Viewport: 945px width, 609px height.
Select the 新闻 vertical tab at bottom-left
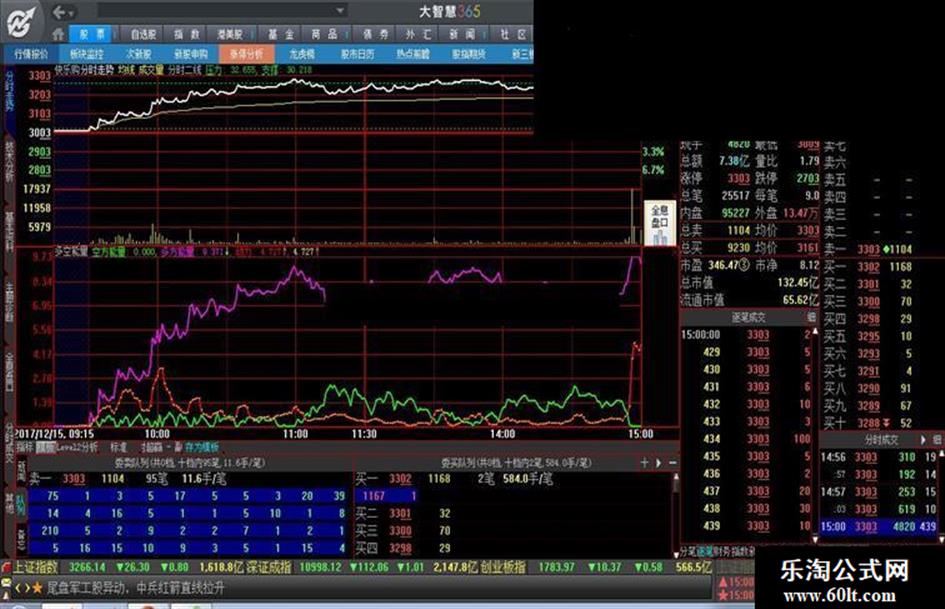(22, 471)
